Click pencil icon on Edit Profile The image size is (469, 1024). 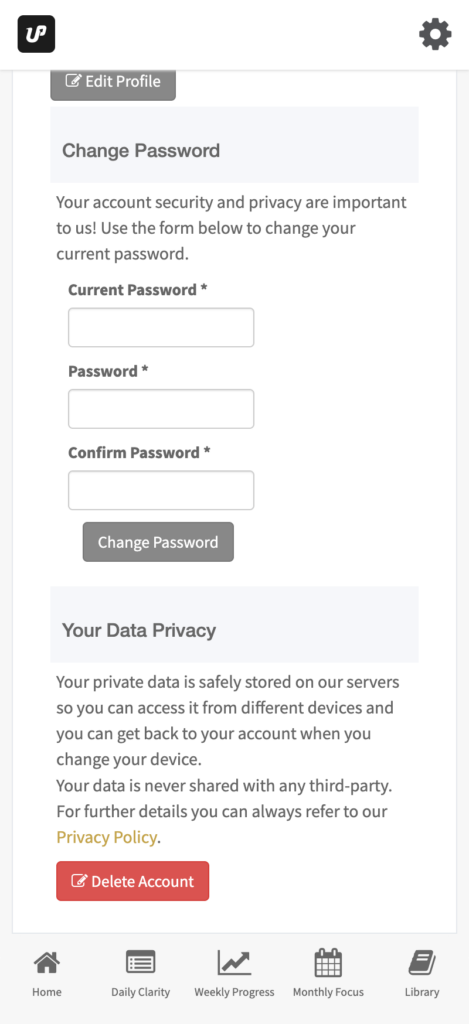point(74,82)
